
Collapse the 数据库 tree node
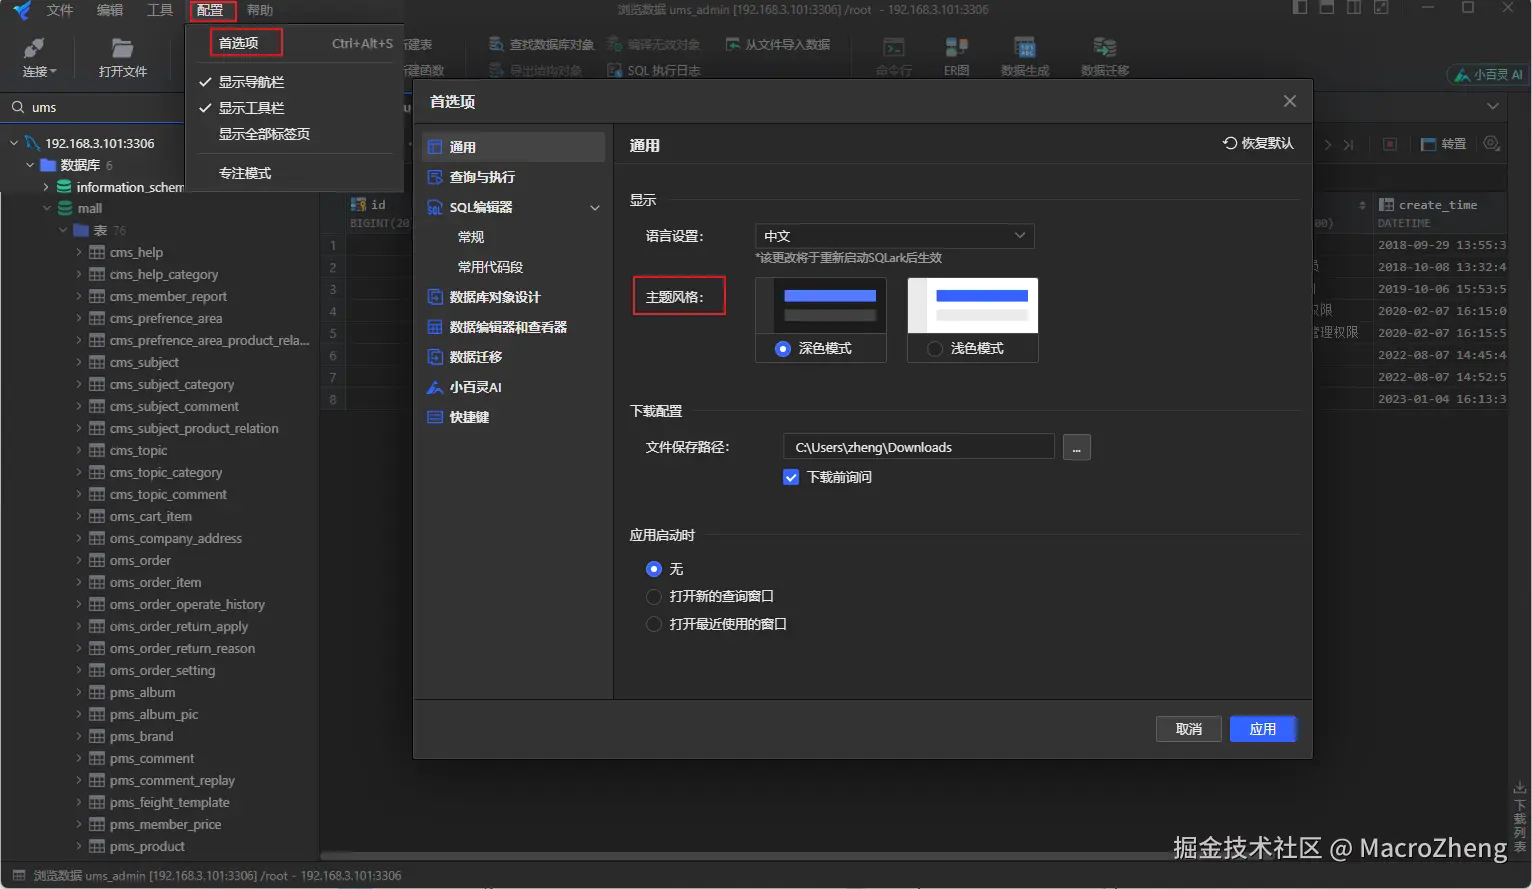coord(30,165)
